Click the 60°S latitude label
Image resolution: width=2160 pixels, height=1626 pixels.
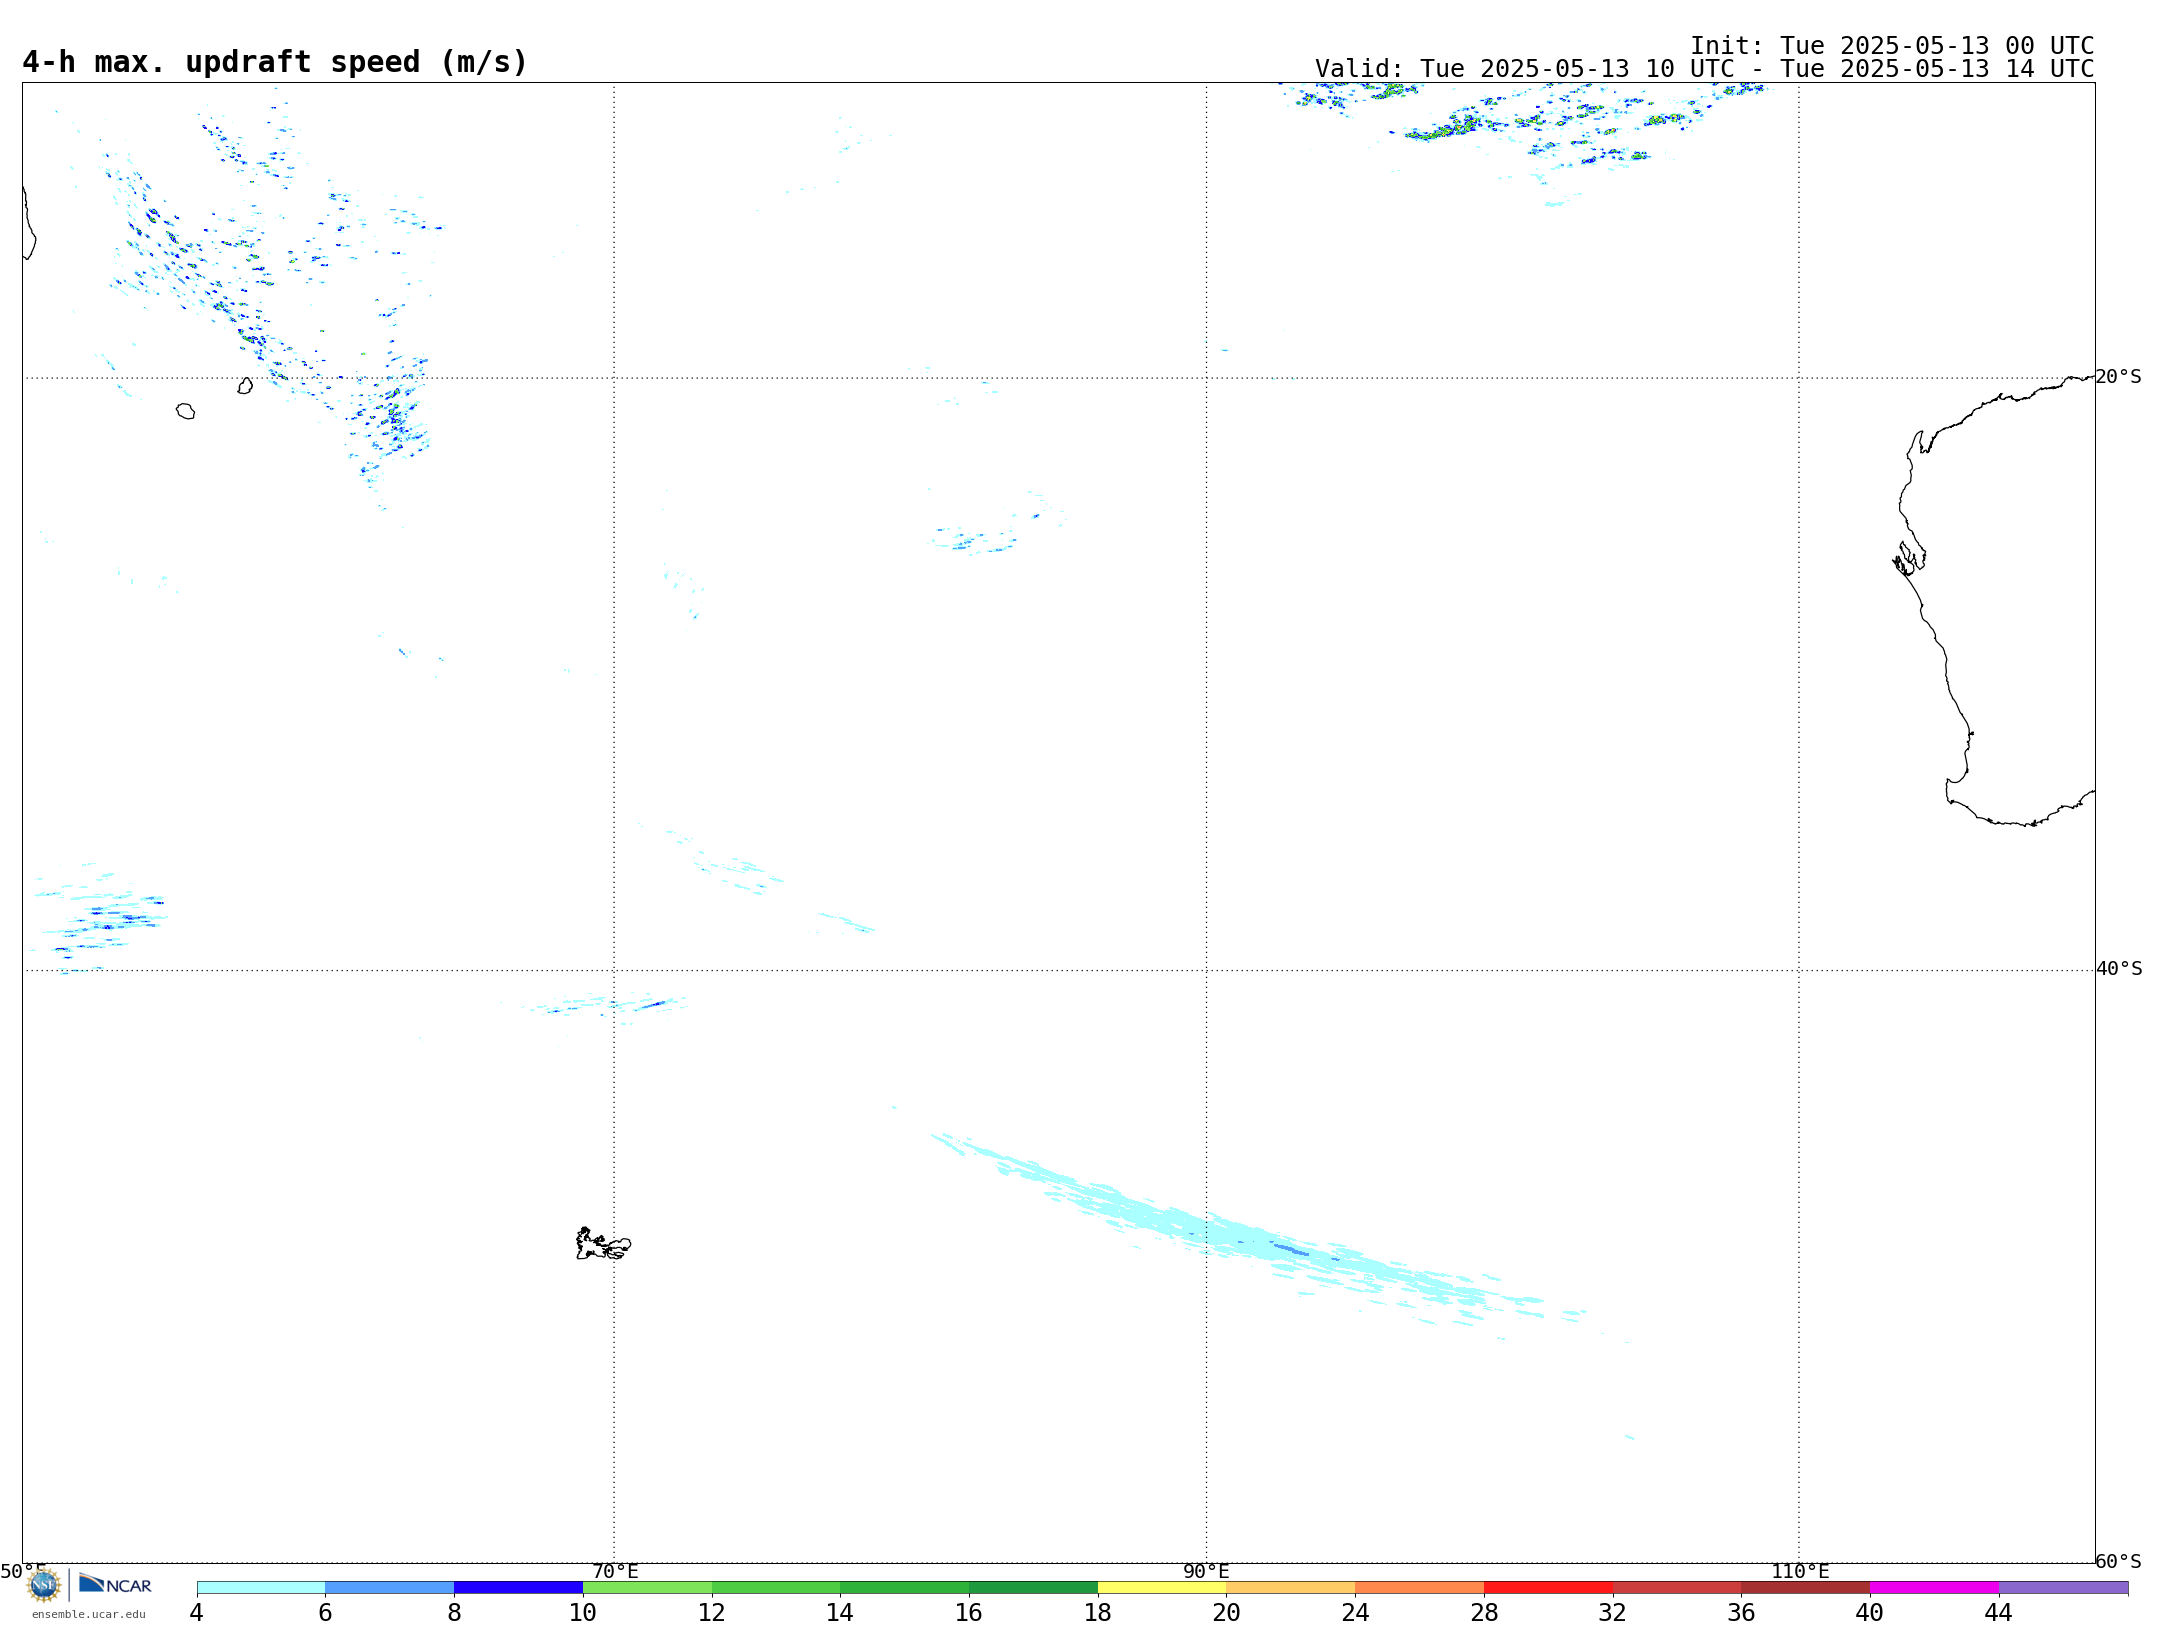(2118, 1561)
